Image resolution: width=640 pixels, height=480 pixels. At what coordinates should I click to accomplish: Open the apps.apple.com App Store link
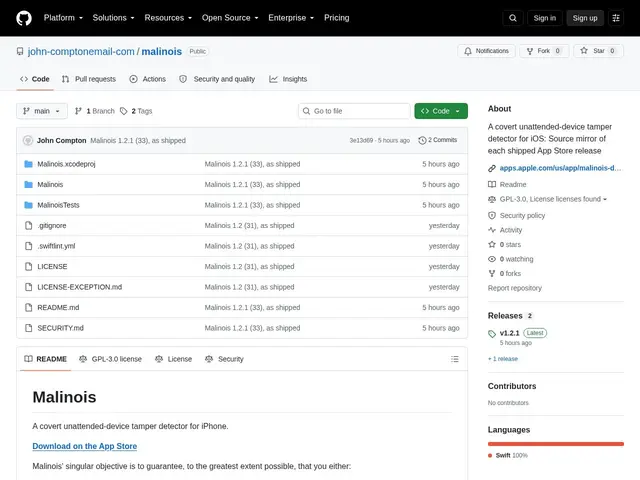(560, 168)
